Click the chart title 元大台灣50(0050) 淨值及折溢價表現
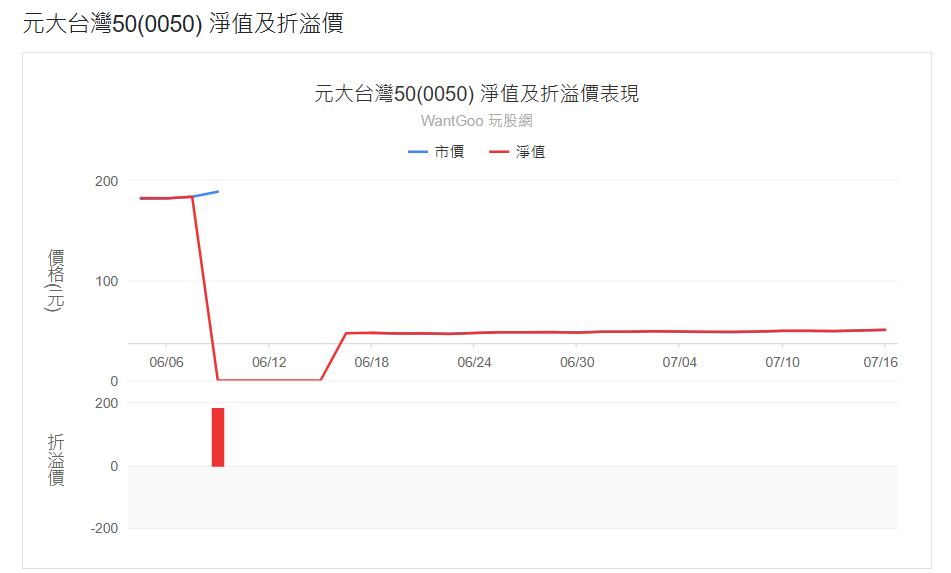 [476, 94]
